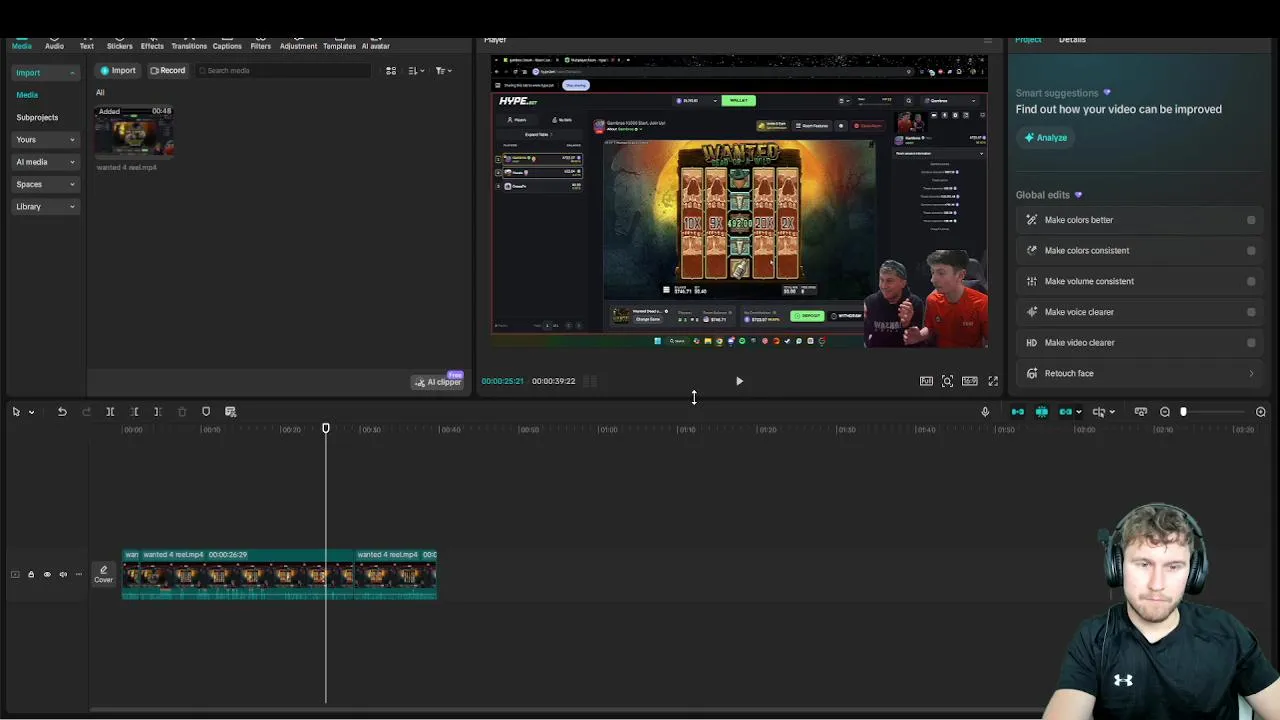1280x720 pixels.
Task: Open the Effects tab
Action: (x=152, y=45)
